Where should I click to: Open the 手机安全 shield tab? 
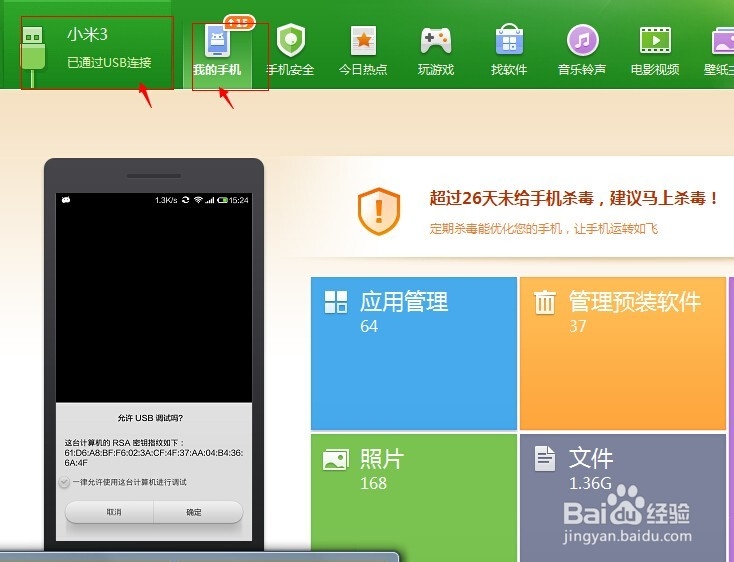290,51
